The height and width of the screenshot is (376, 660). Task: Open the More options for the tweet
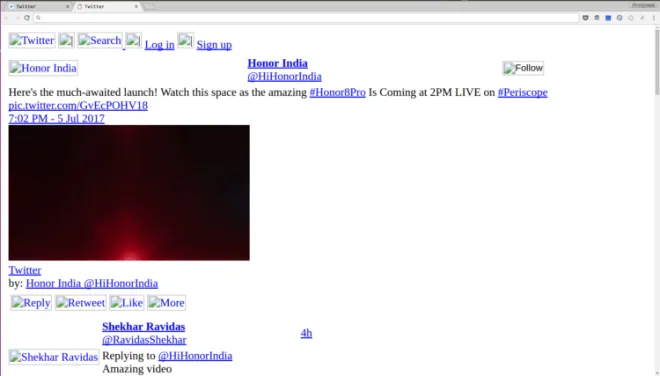point(166,303)
